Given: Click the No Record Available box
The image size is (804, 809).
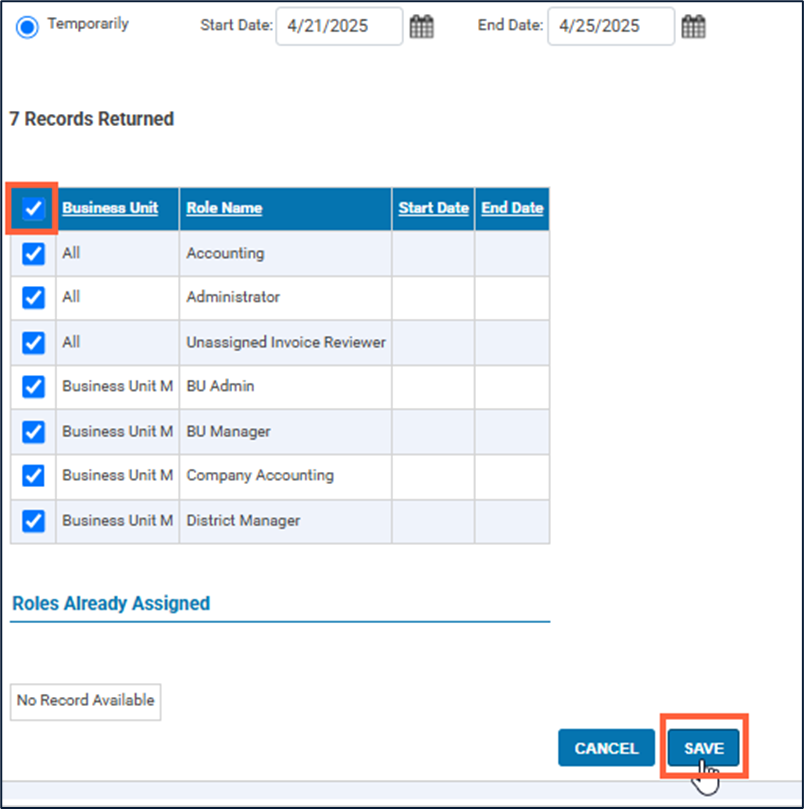Looking at the screenshot, I should pos(86,701).
